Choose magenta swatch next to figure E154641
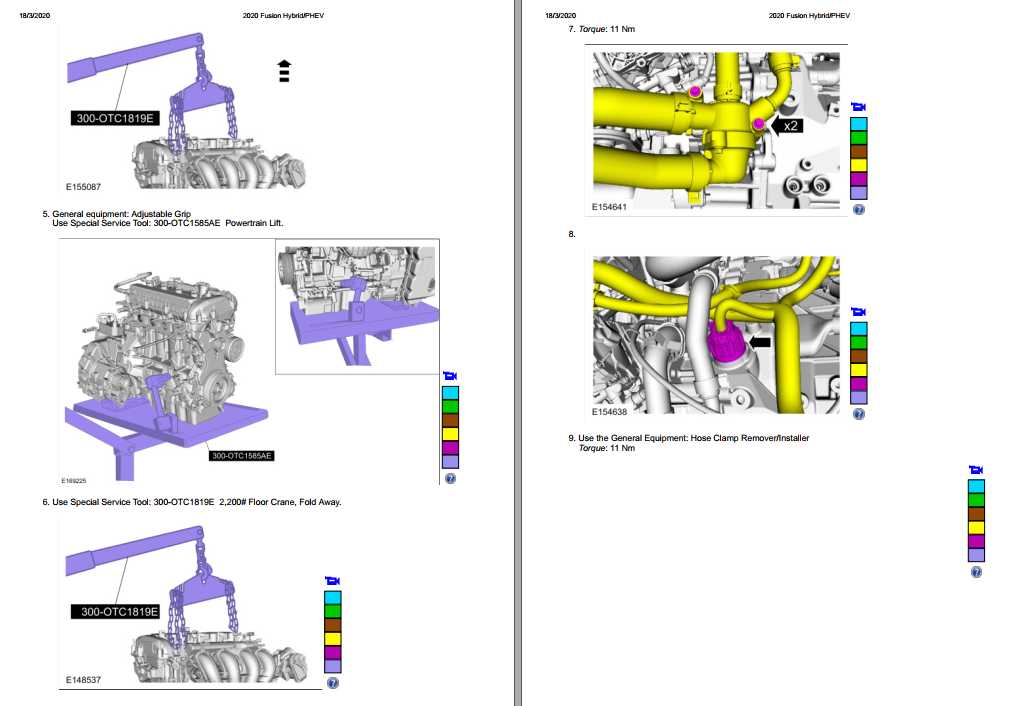This screenshot has height=706, width=1033. (x=859, y=180)
